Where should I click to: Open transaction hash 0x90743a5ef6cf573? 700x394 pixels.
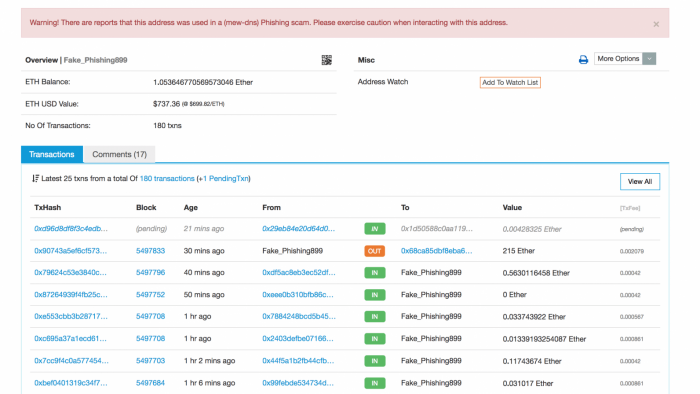pos(71,251)
